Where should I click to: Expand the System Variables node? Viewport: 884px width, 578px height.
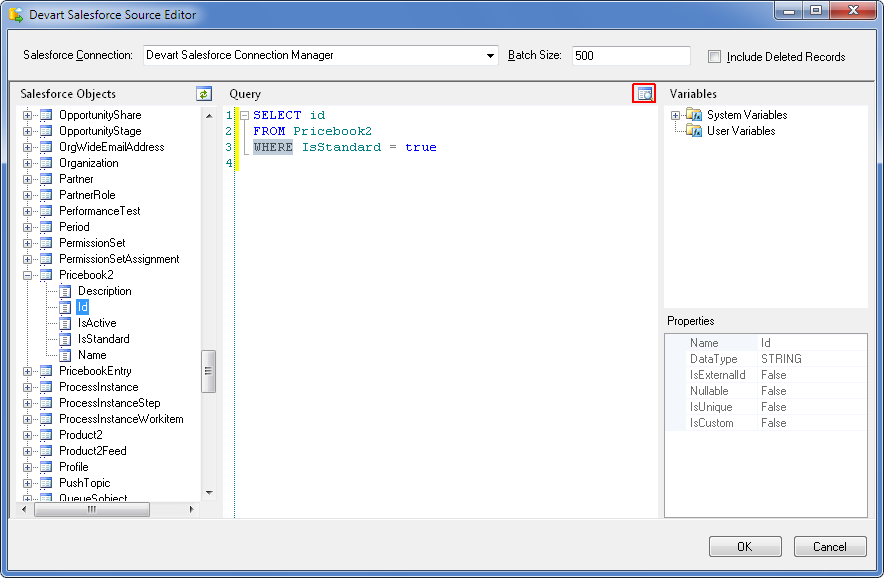click(x=675, y=115)
